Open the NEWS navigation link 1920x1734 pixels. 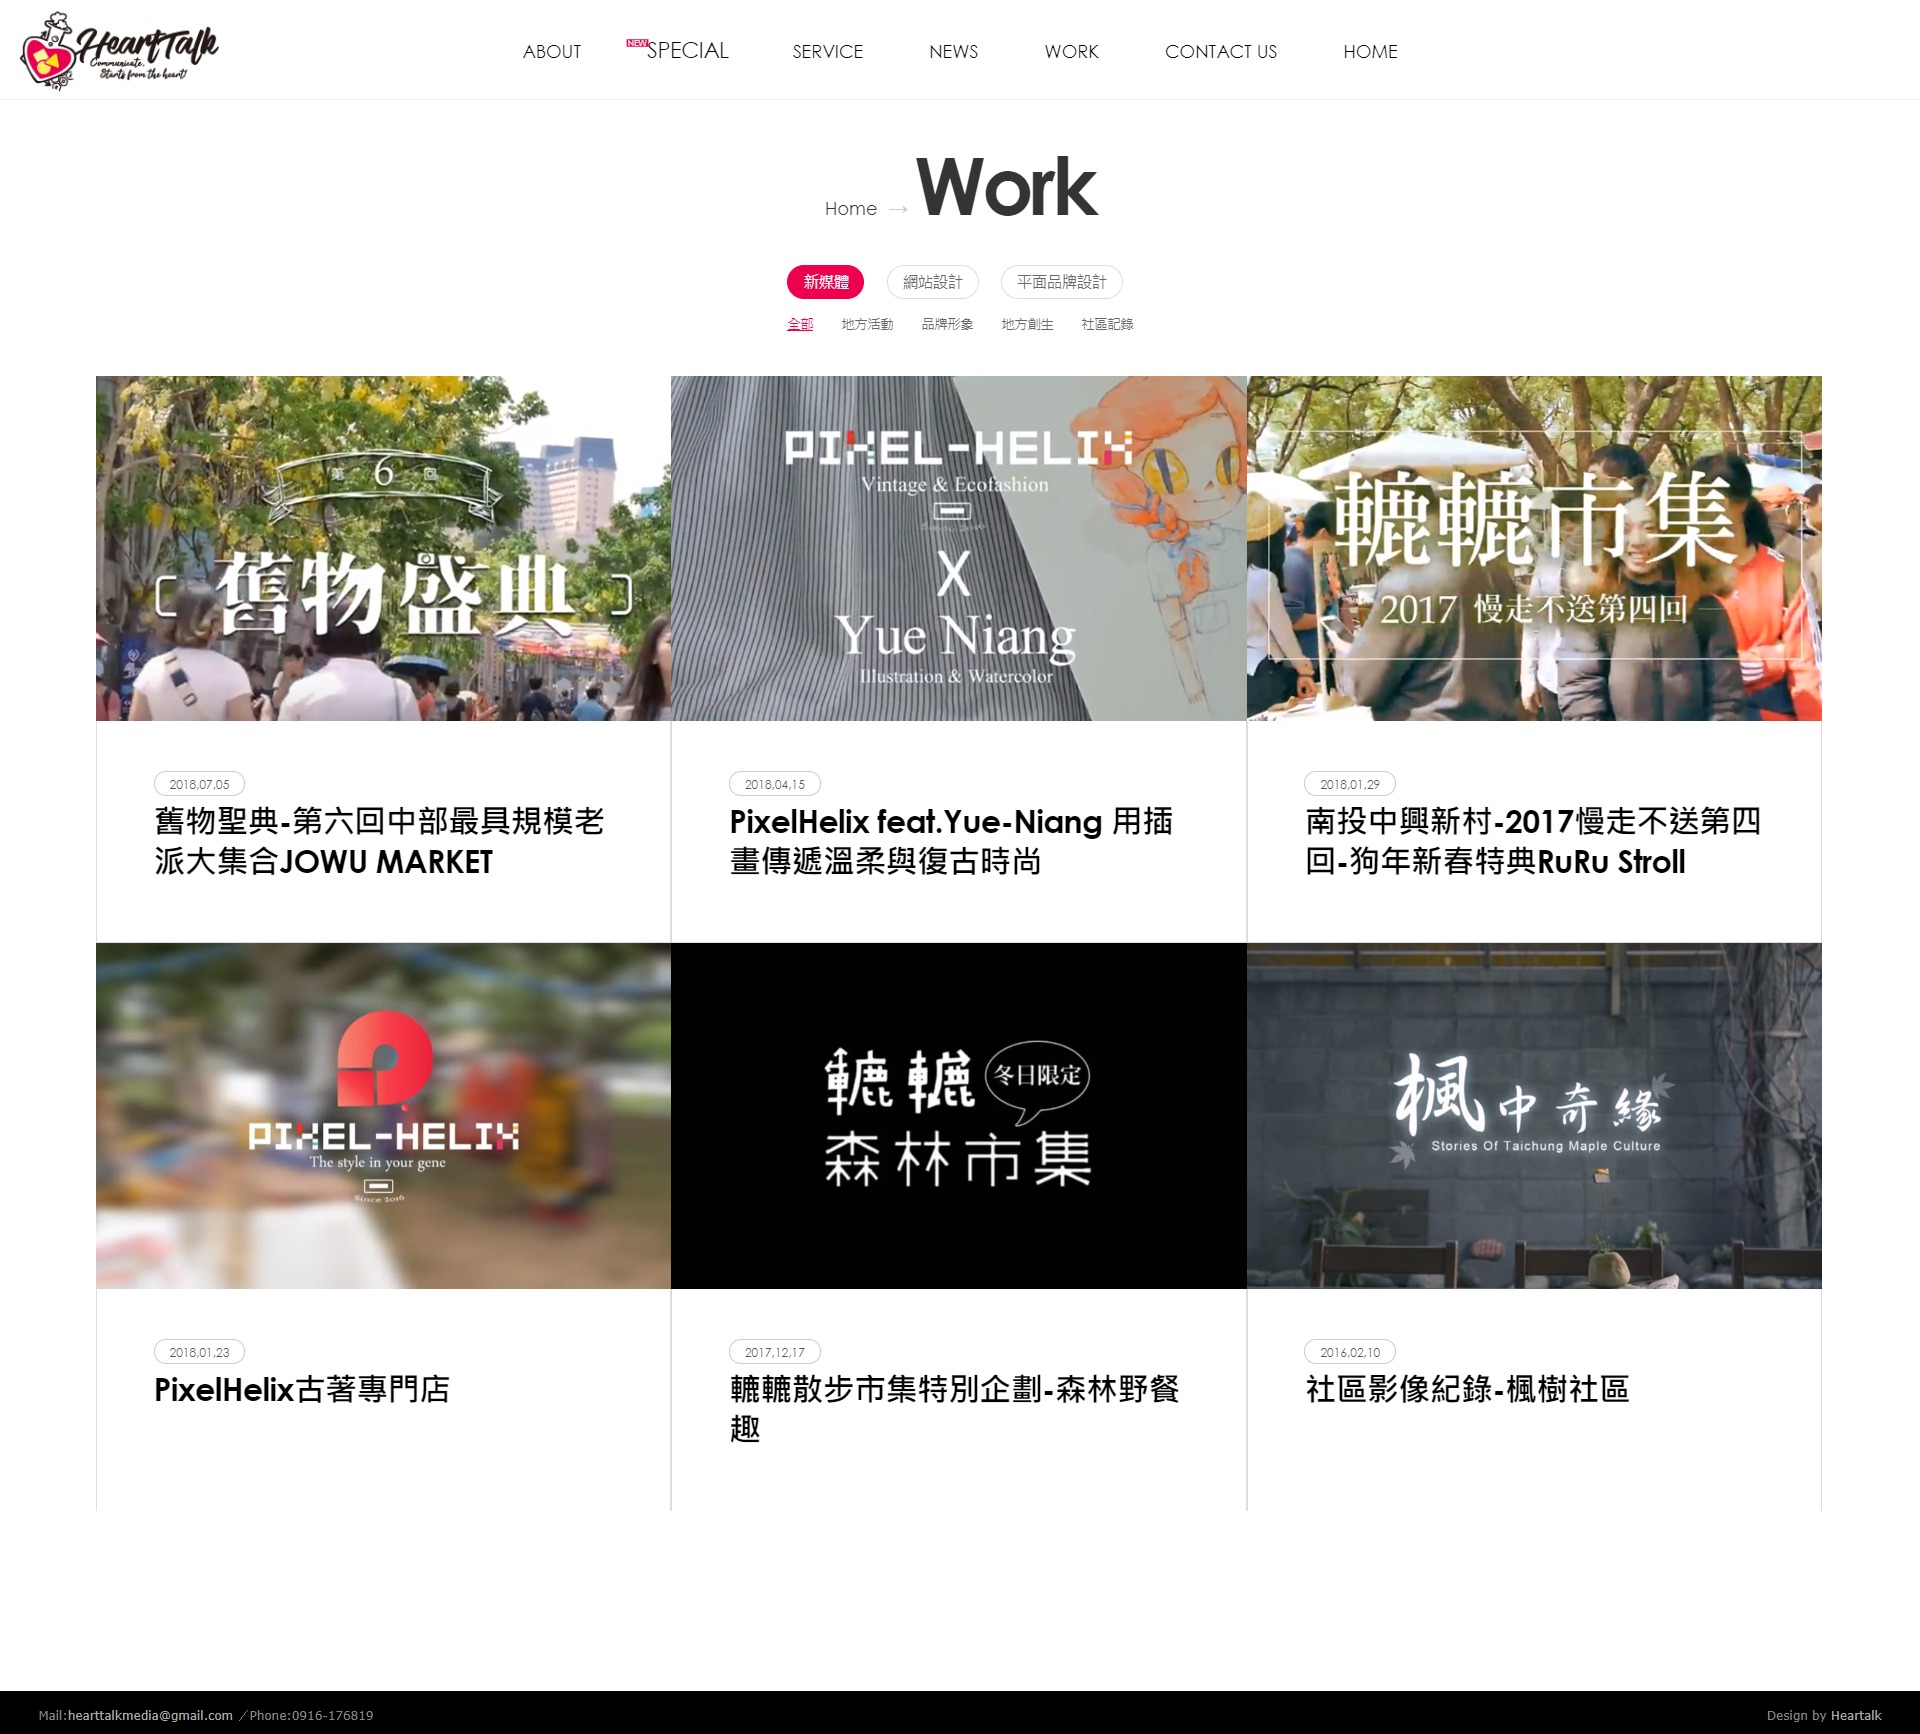[x=953, y=51]
